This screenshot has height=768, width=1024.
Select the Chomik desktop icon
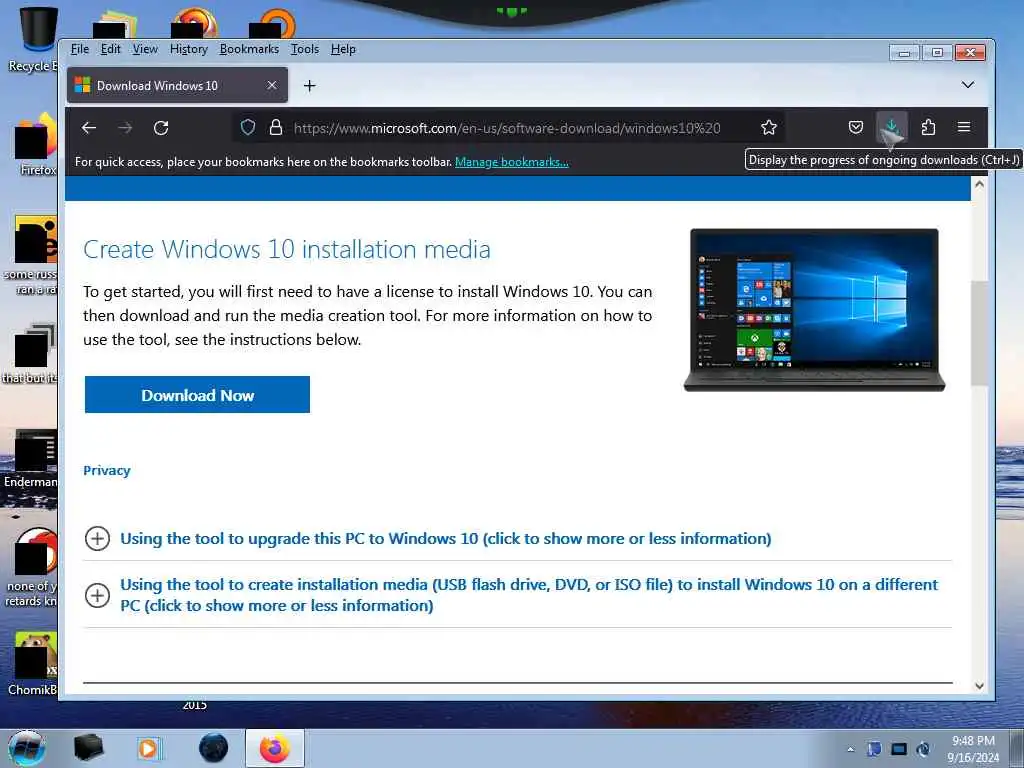(31, 664)
